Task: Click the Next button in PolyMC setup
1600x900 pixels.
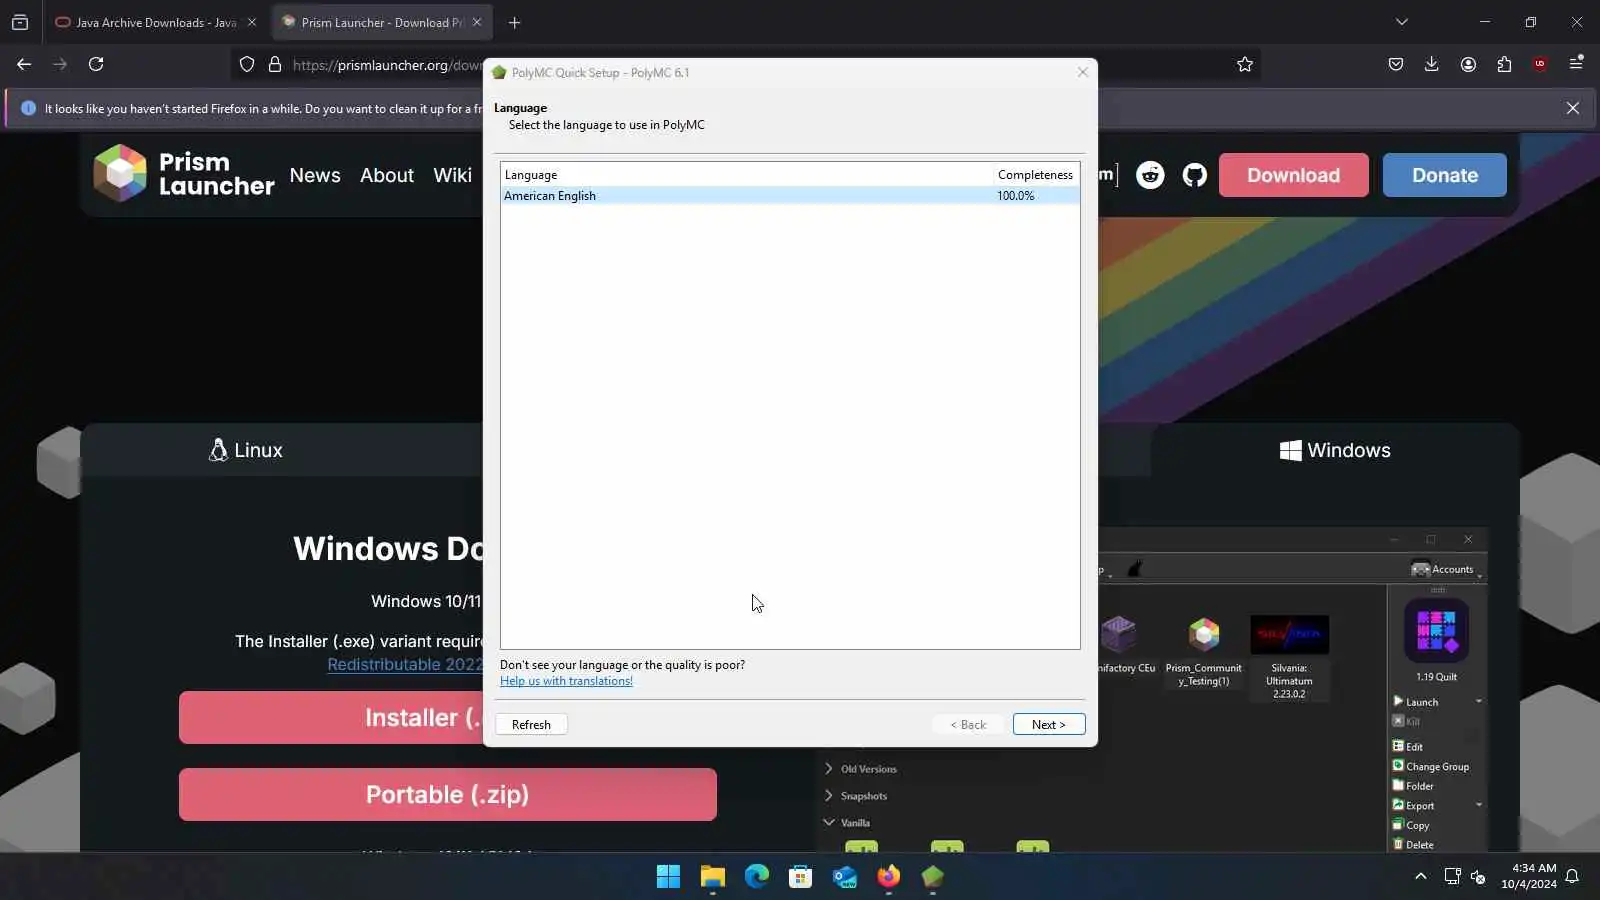Action: (x=1049, y=724)
